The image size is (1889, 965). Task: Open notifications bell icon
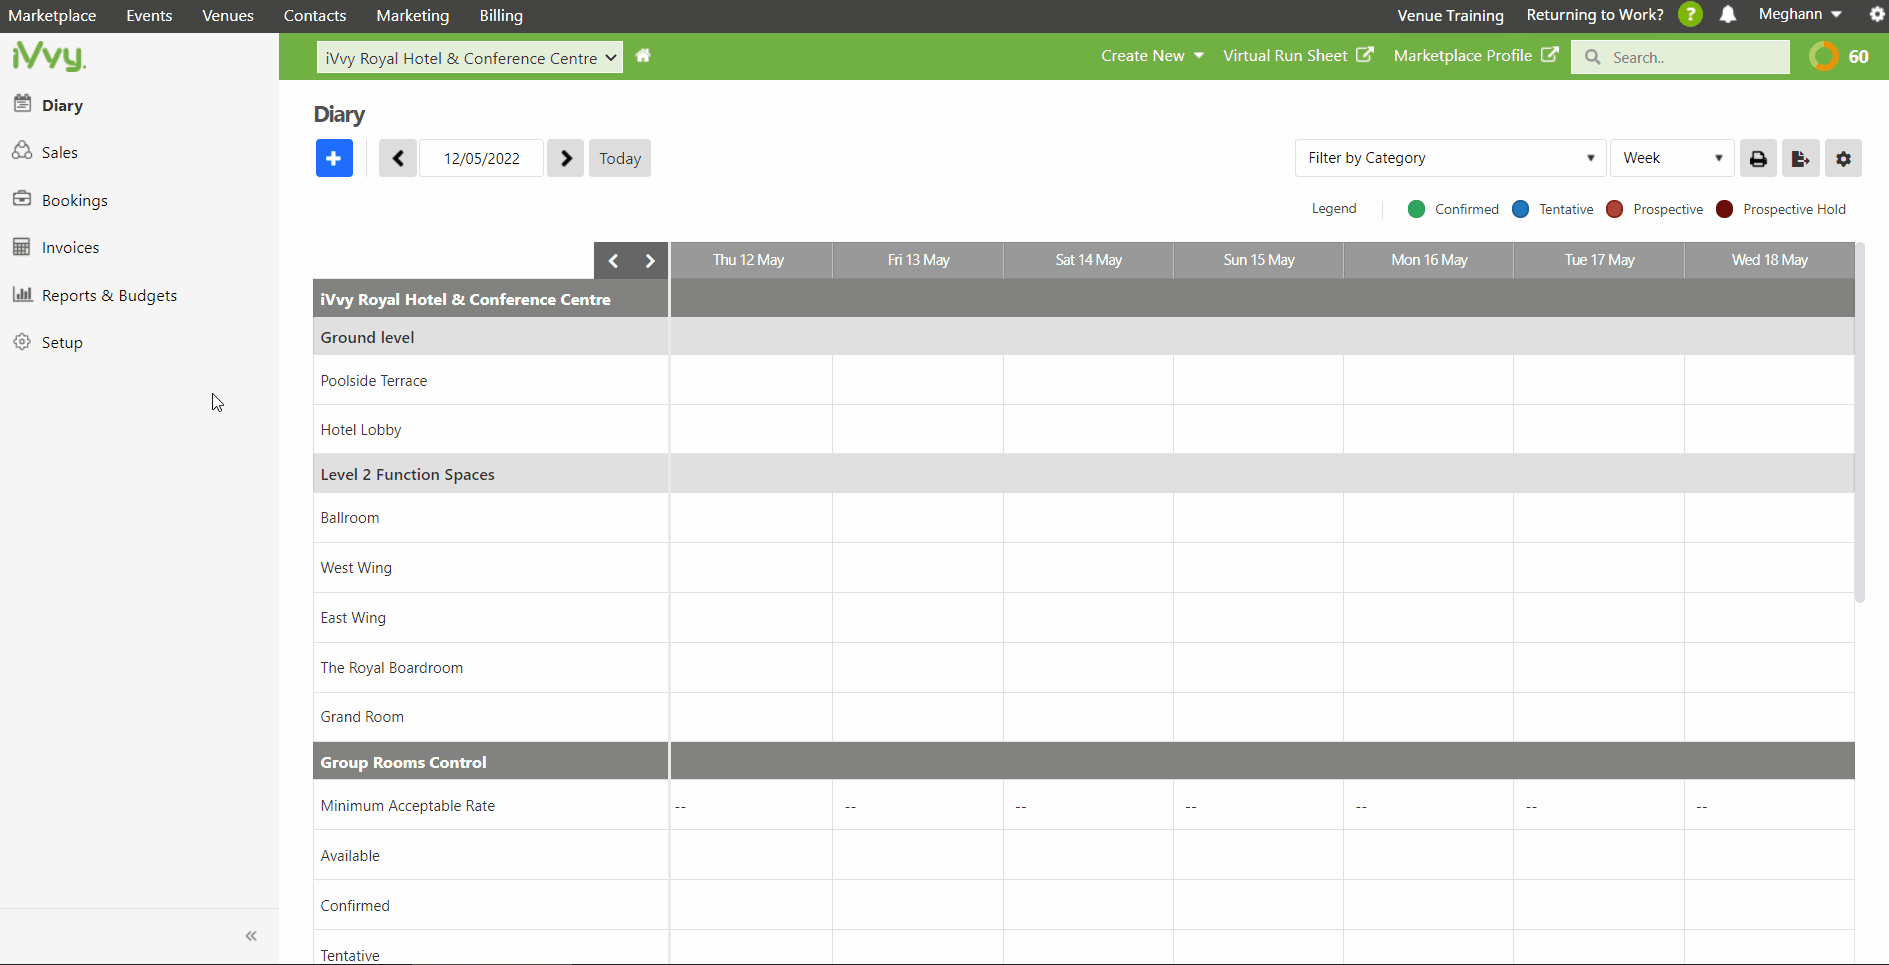(x=1728, y=15)
